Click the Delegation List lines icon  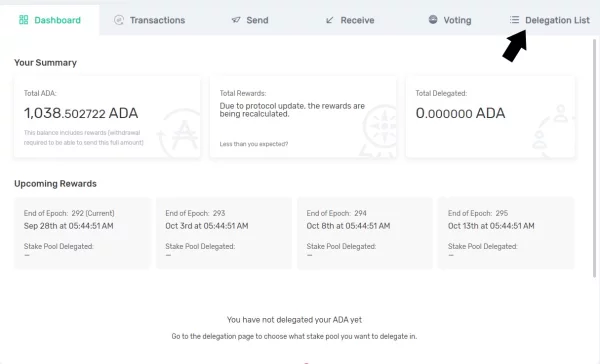coord(514,20)
